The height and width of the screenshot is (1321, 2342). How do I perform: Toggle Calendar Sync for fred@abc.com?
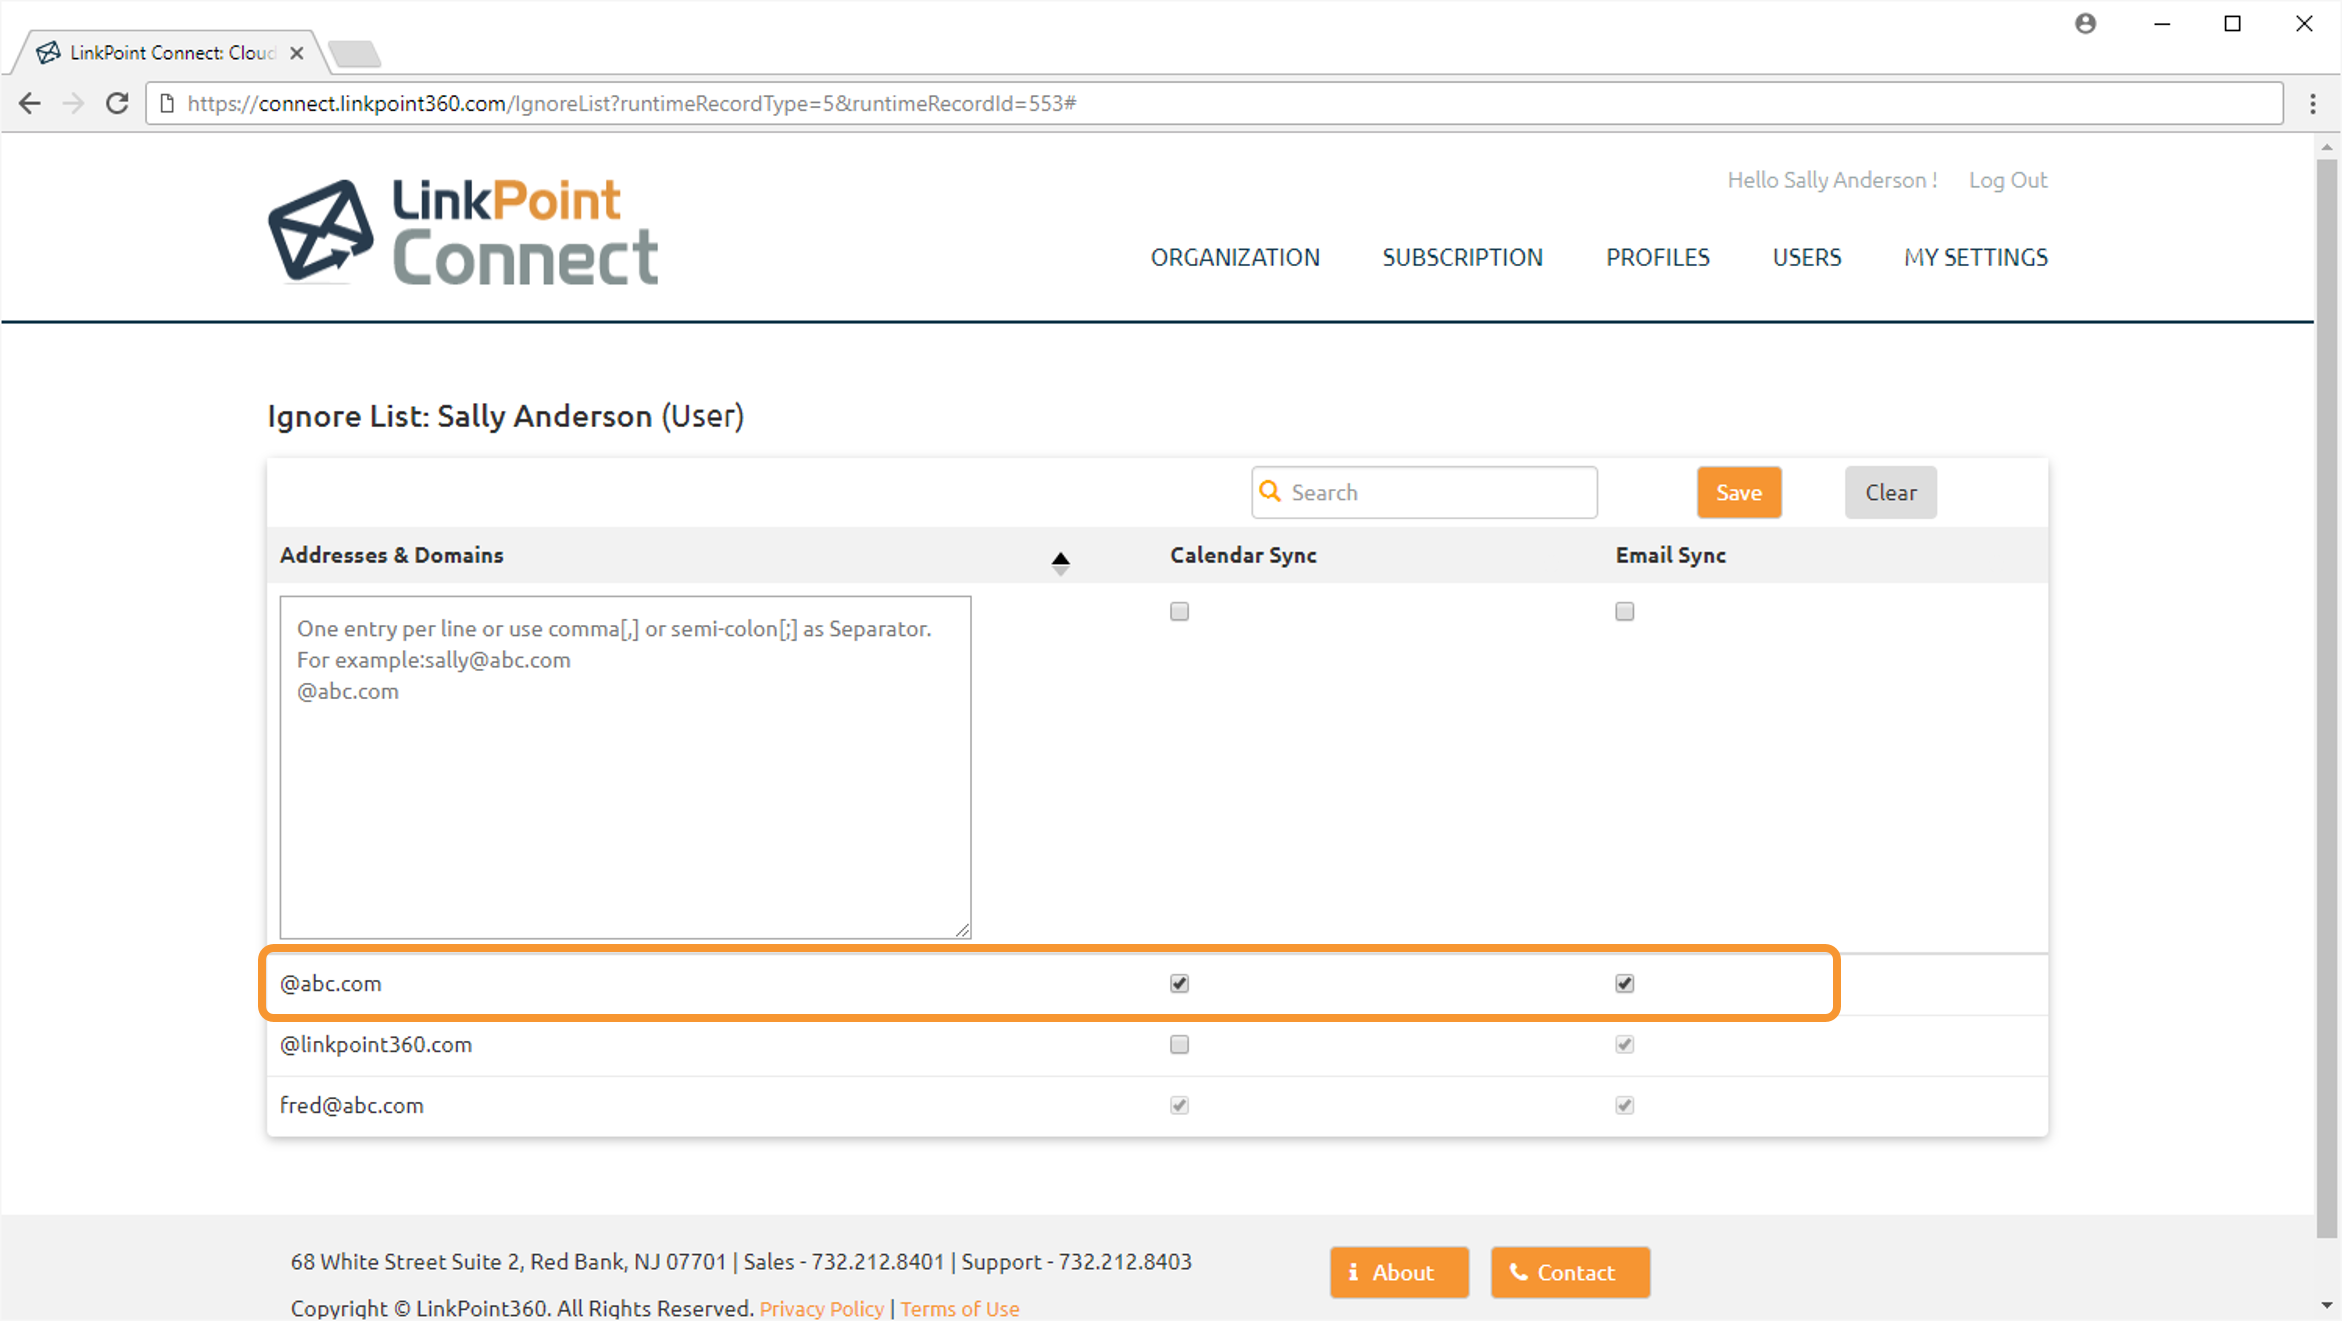tap(1179, 1105)
